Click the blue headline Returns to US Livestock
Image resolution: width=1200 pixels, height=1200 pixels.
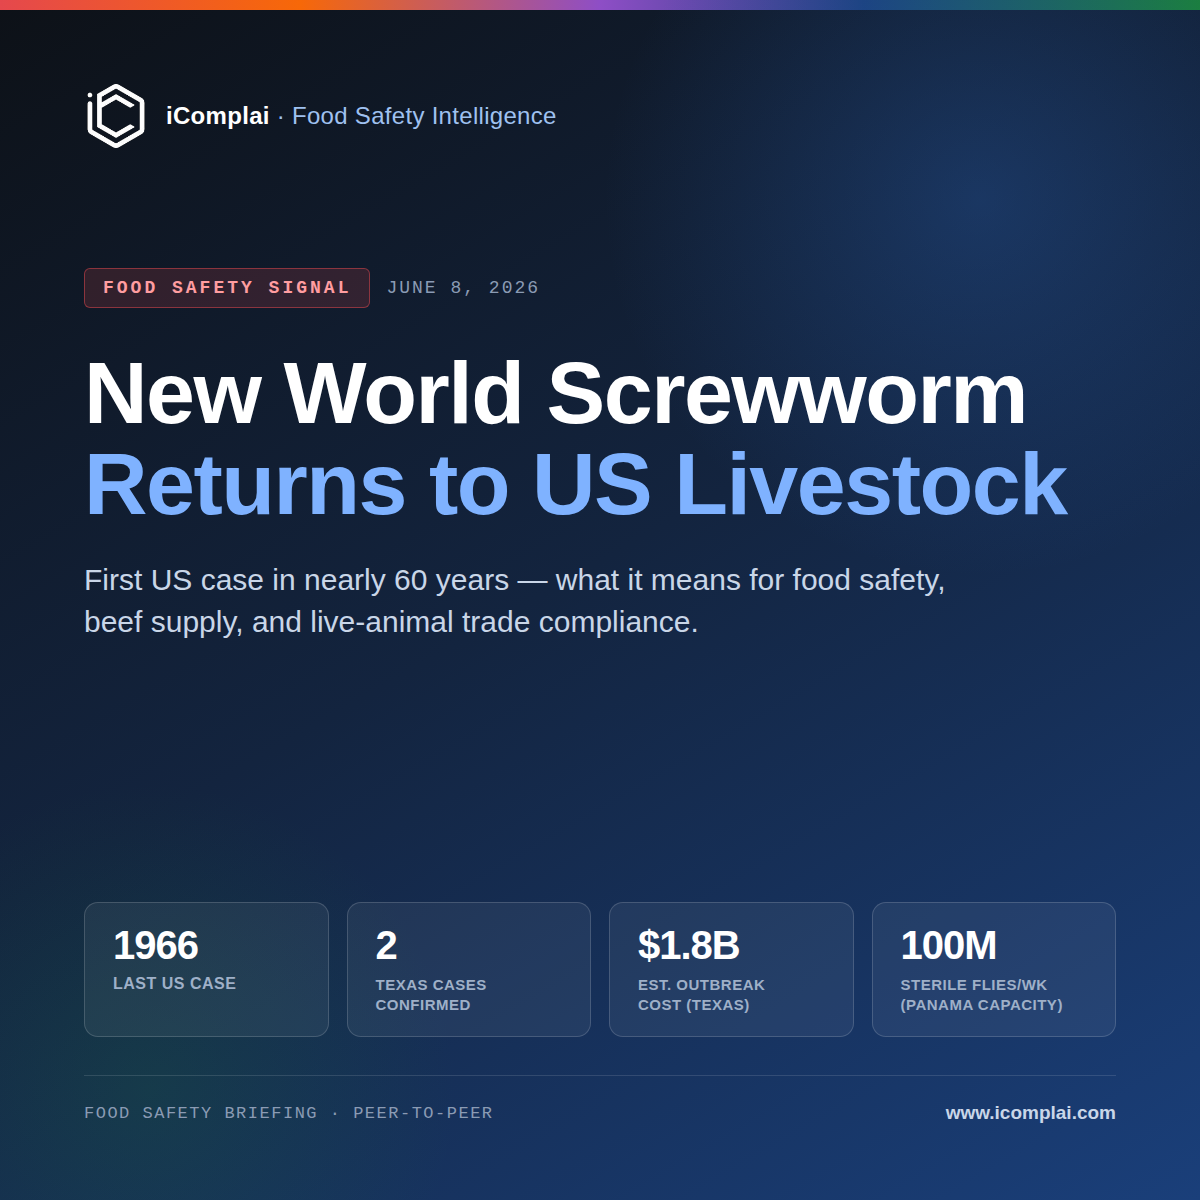[576, 485]
